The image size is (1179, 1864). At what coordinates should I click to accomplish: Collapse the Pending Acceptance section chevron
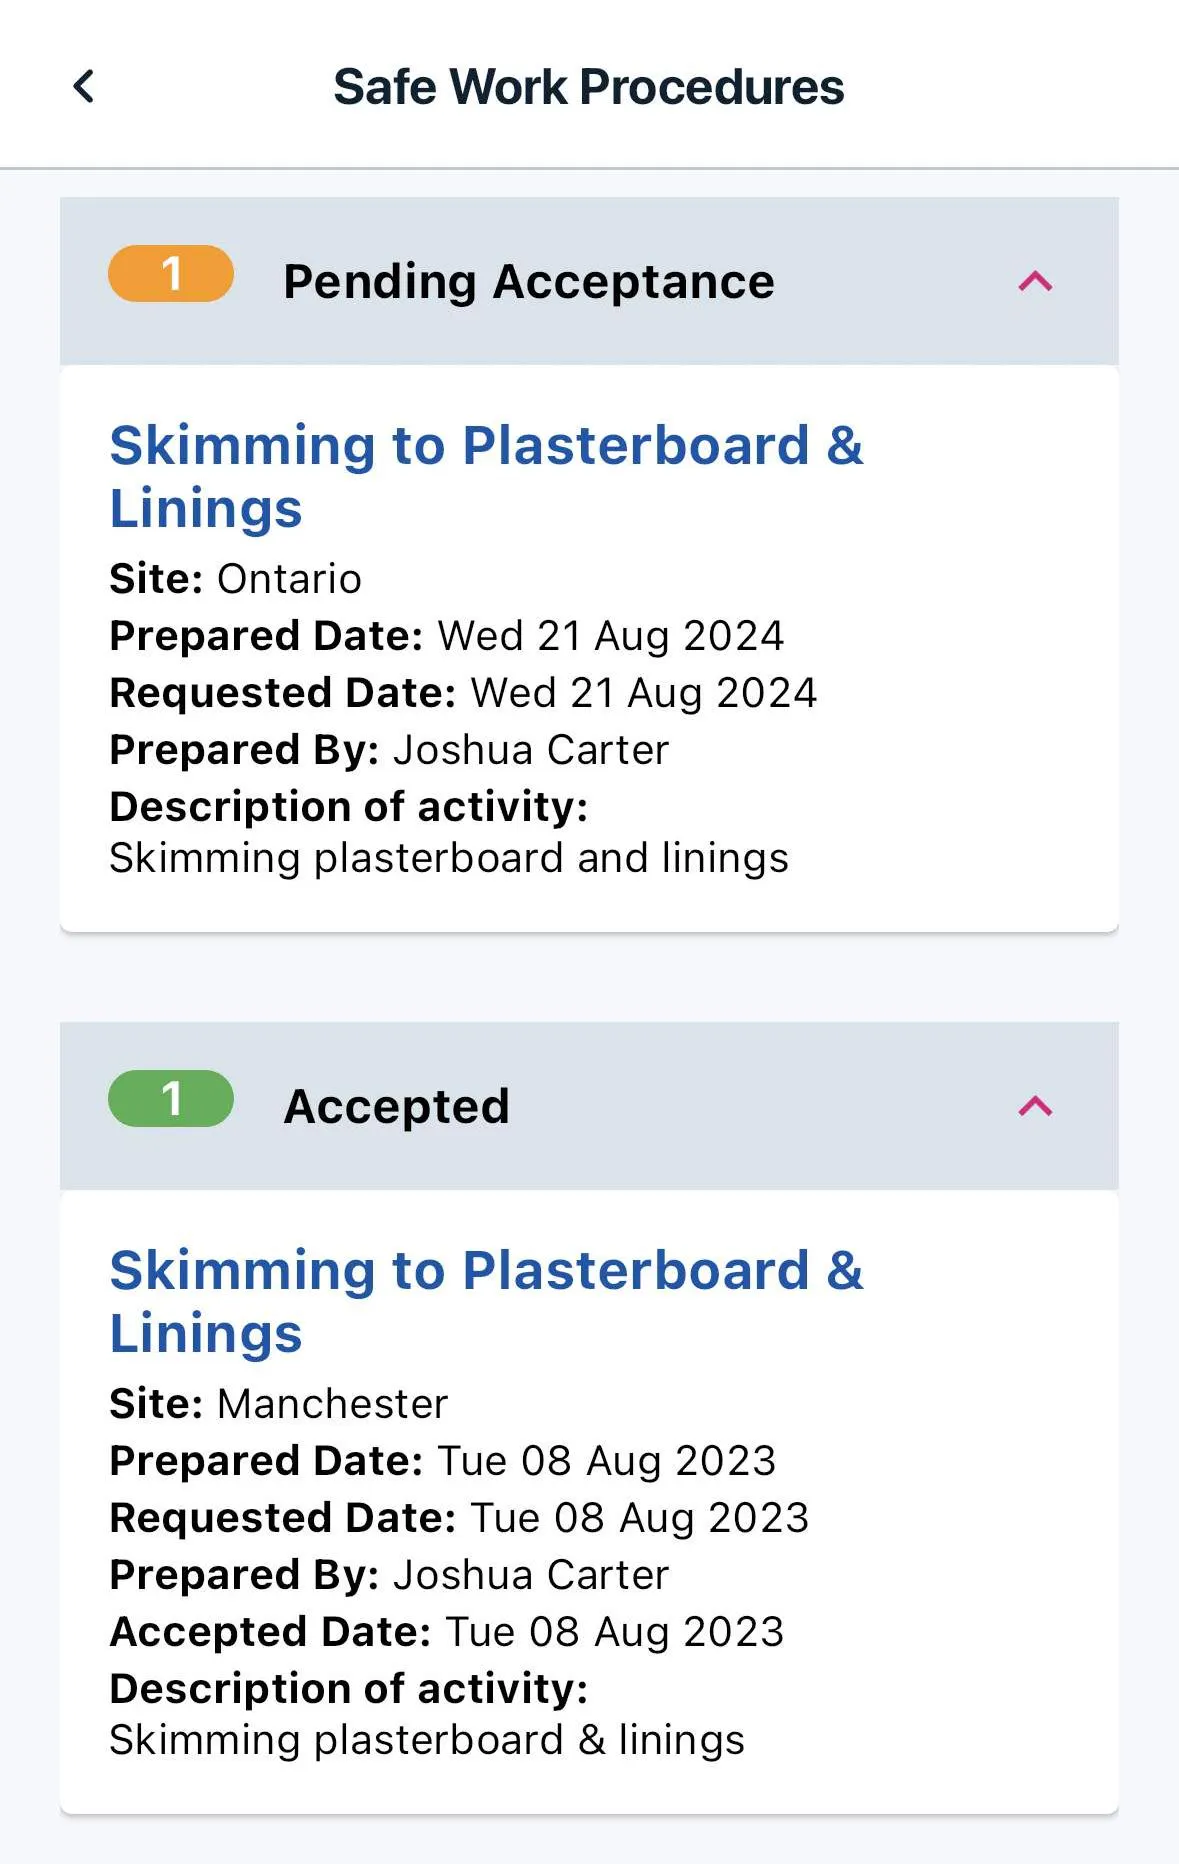(x=1035, y=282)
